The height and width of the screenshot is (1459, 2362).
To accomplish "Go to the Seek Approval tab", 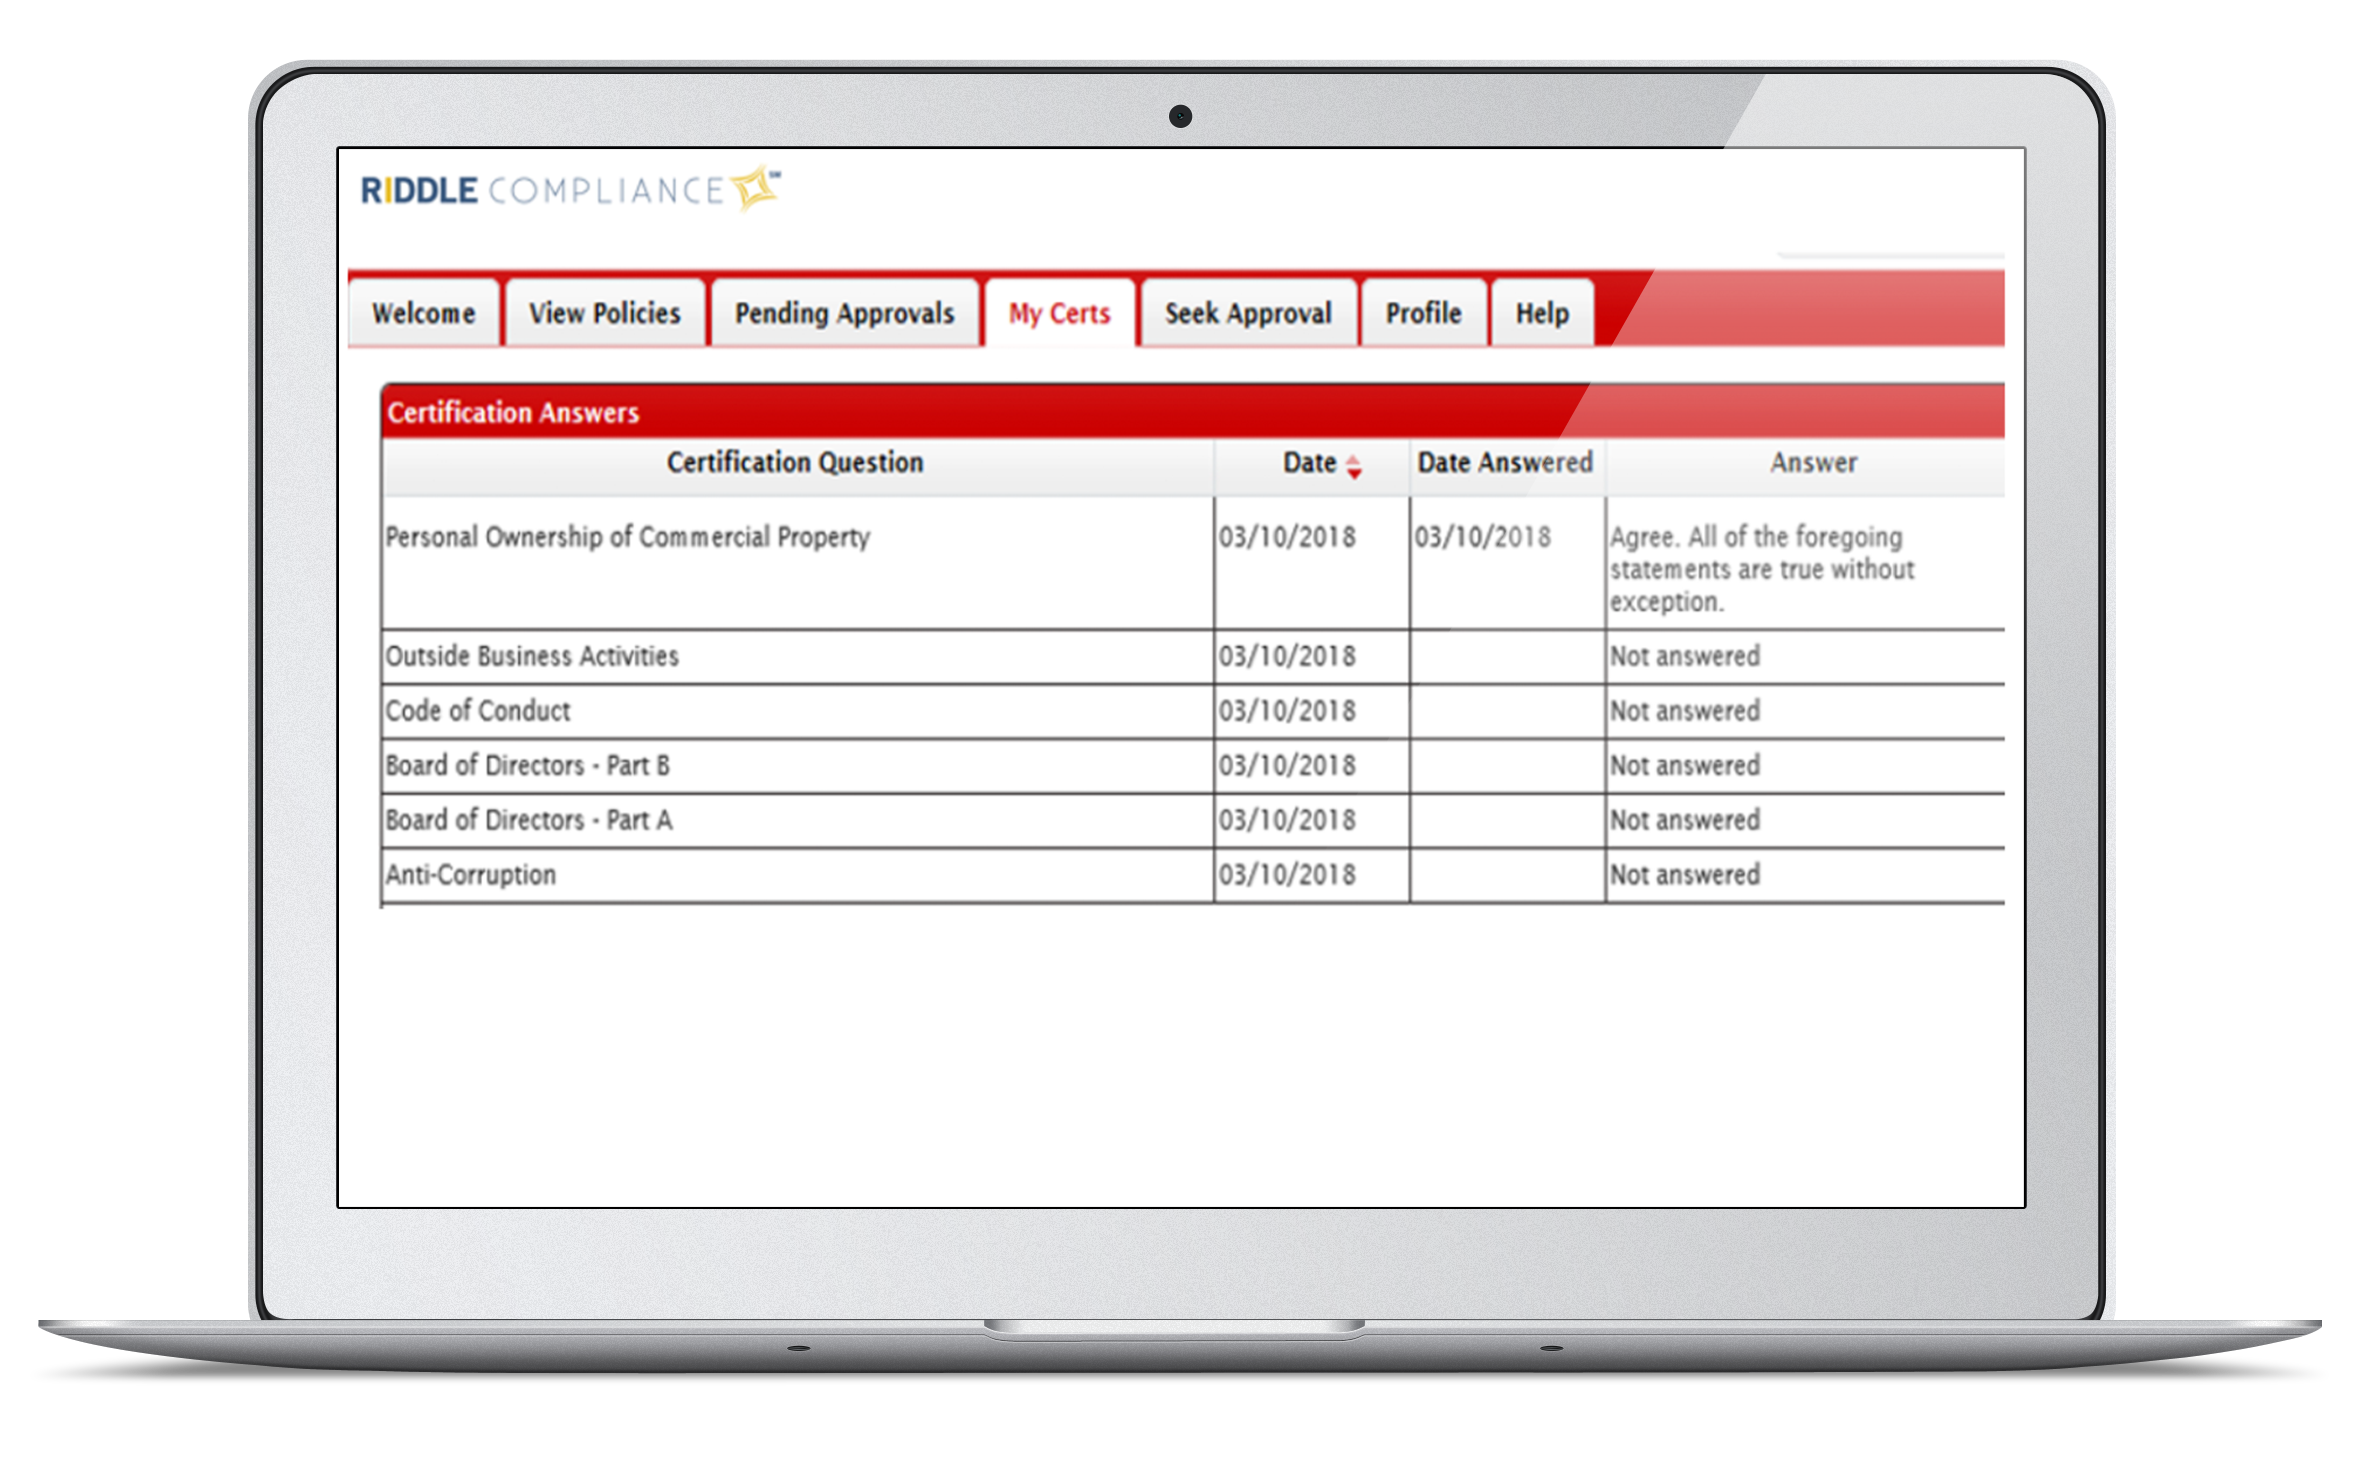I will tap(1248, 314).
